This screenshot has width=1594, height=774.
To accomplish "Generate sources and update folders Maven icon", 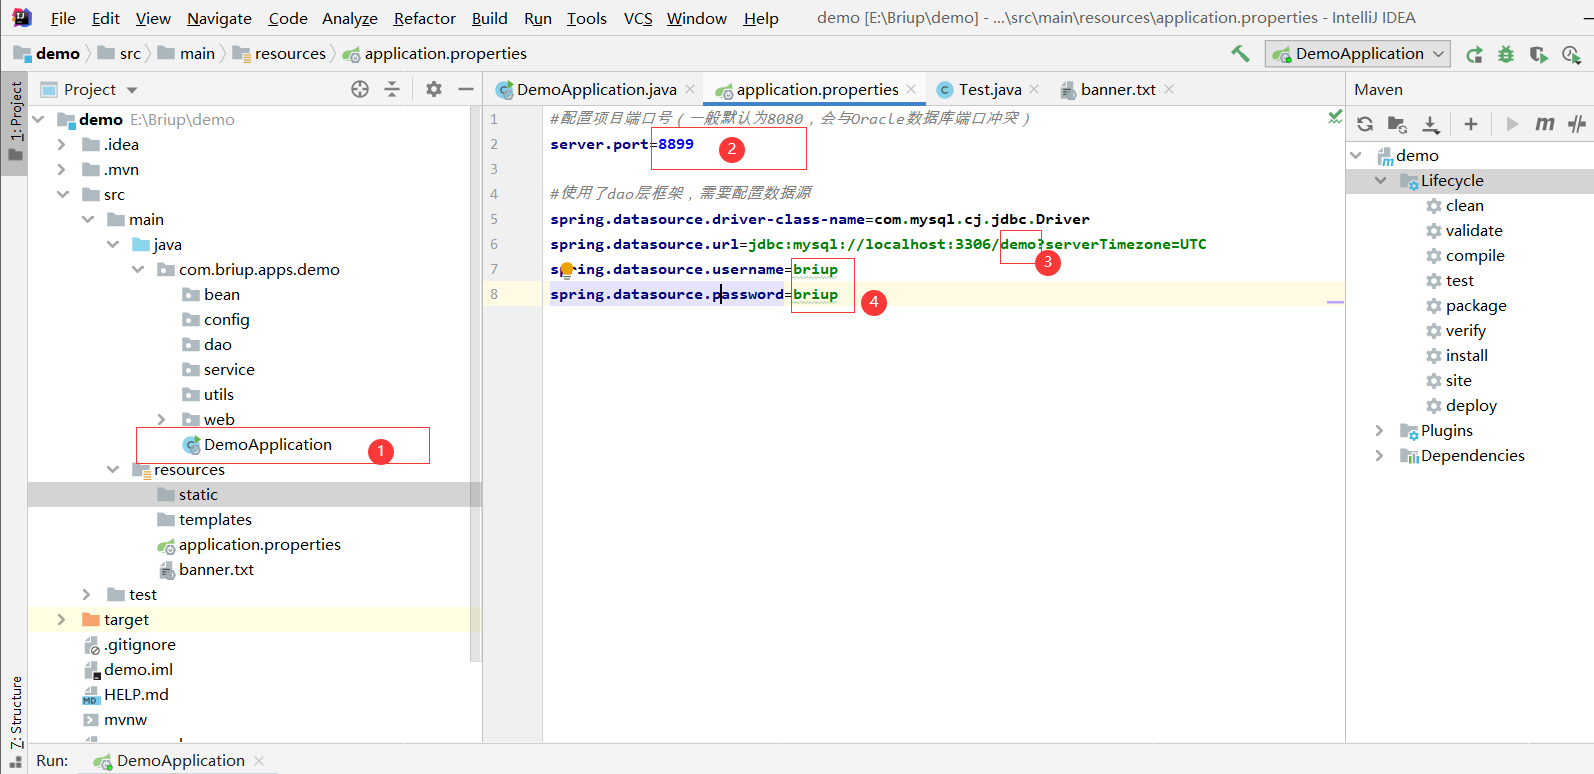I will (1397, 124).
